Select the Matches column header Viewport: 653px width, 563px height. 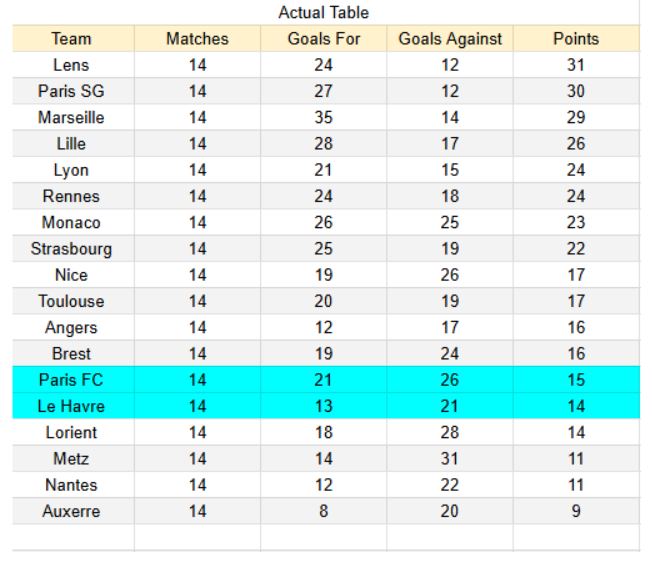[197, 39]
